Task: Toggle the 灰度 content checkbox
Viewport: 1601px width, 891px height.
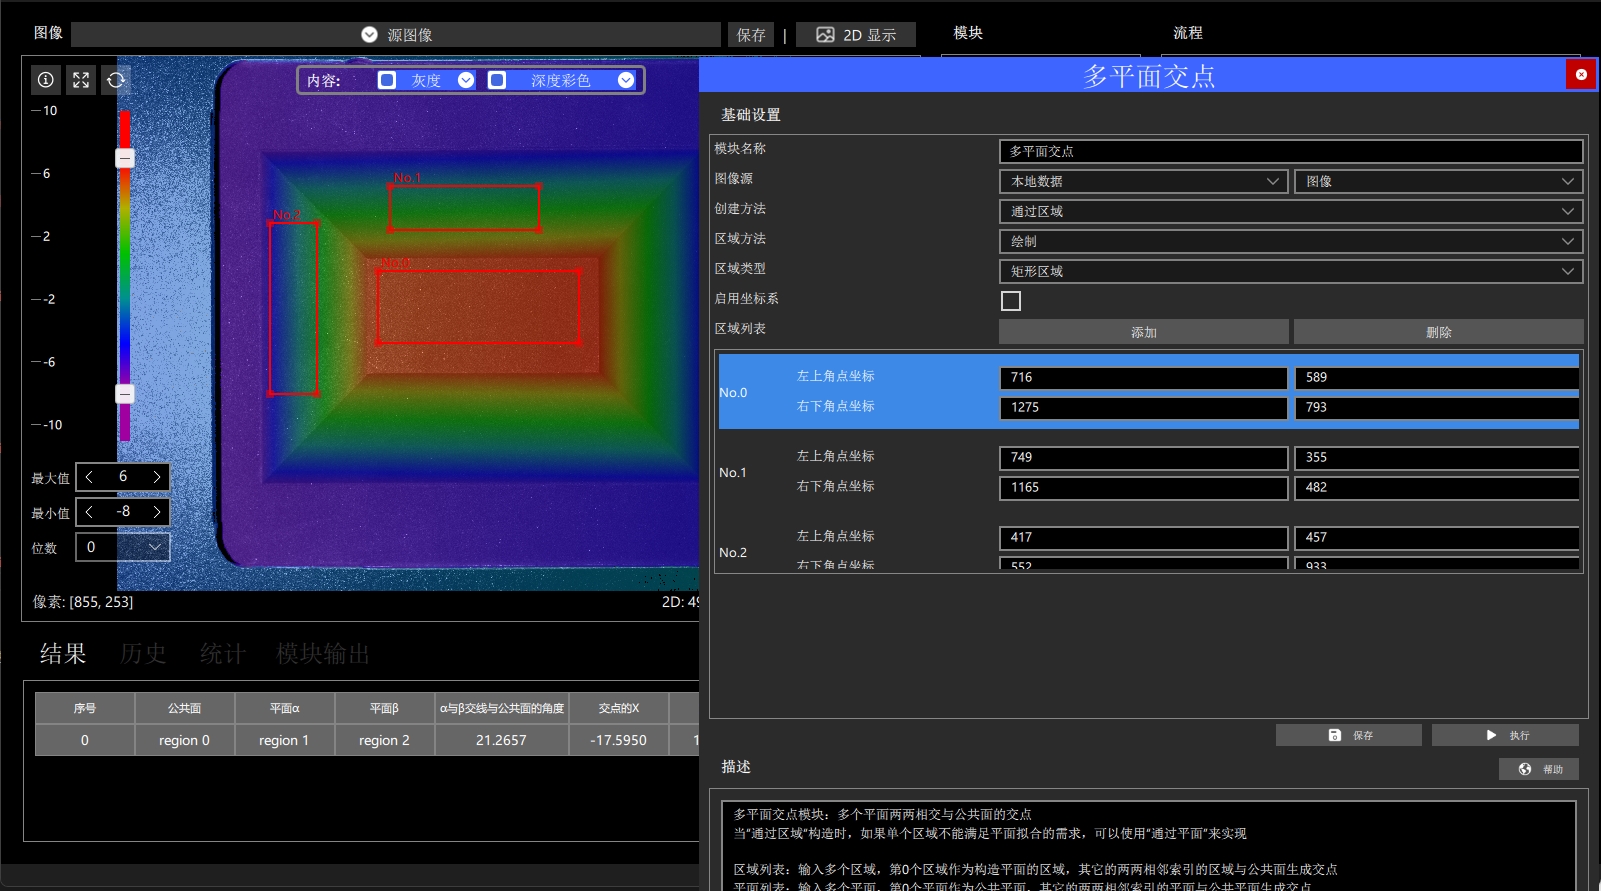Action: 387,80
